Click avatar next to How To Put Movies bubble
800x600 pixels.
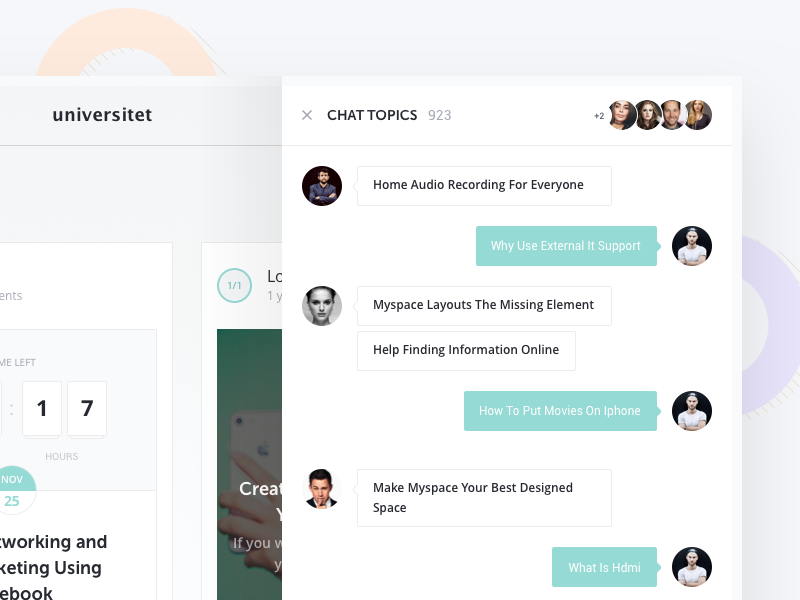tap(691, 410)
